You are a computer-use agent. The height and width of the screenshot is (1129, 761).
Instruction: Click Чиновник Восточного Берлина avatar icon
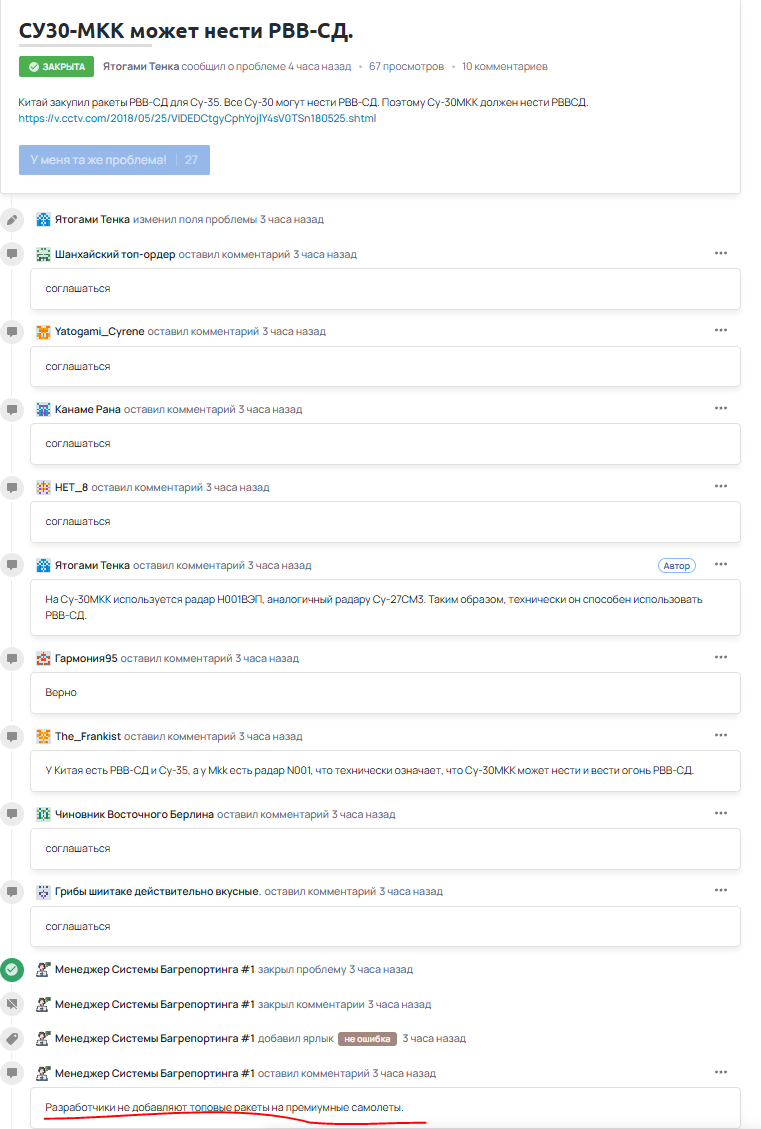pos(43,814)
